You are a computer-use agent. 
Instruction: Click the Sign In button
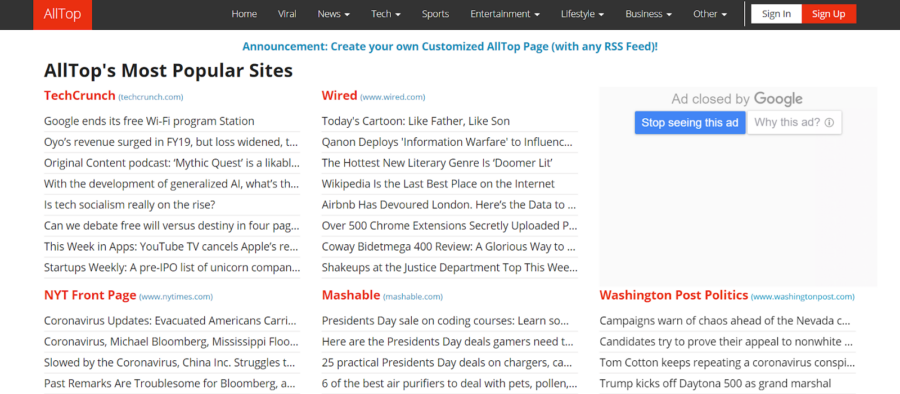pos(776,14)
